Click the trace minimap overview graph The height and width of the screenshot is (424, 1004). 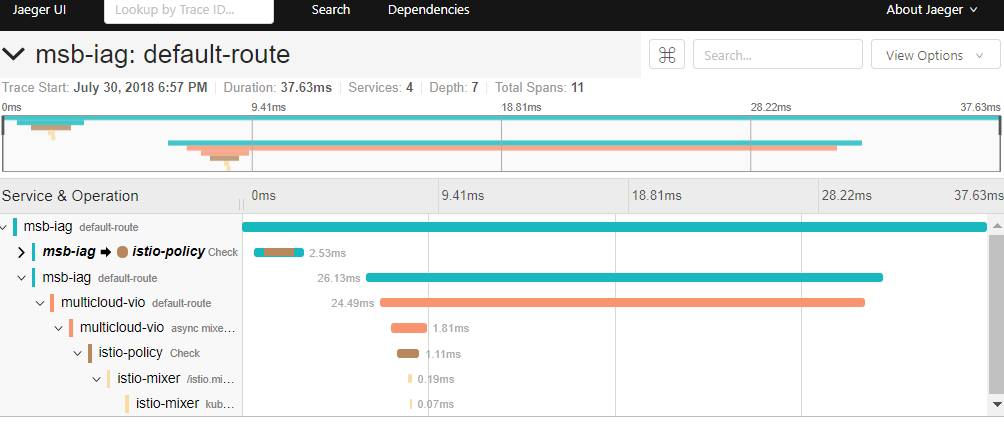point(501,144)
